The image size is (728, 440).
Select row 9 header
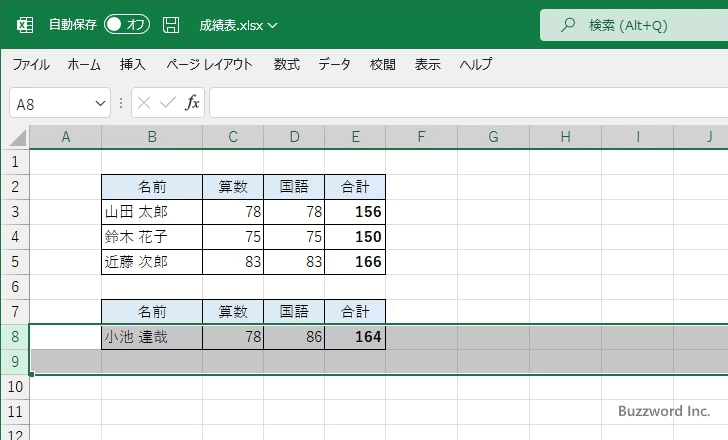click(x=15, y=362)
